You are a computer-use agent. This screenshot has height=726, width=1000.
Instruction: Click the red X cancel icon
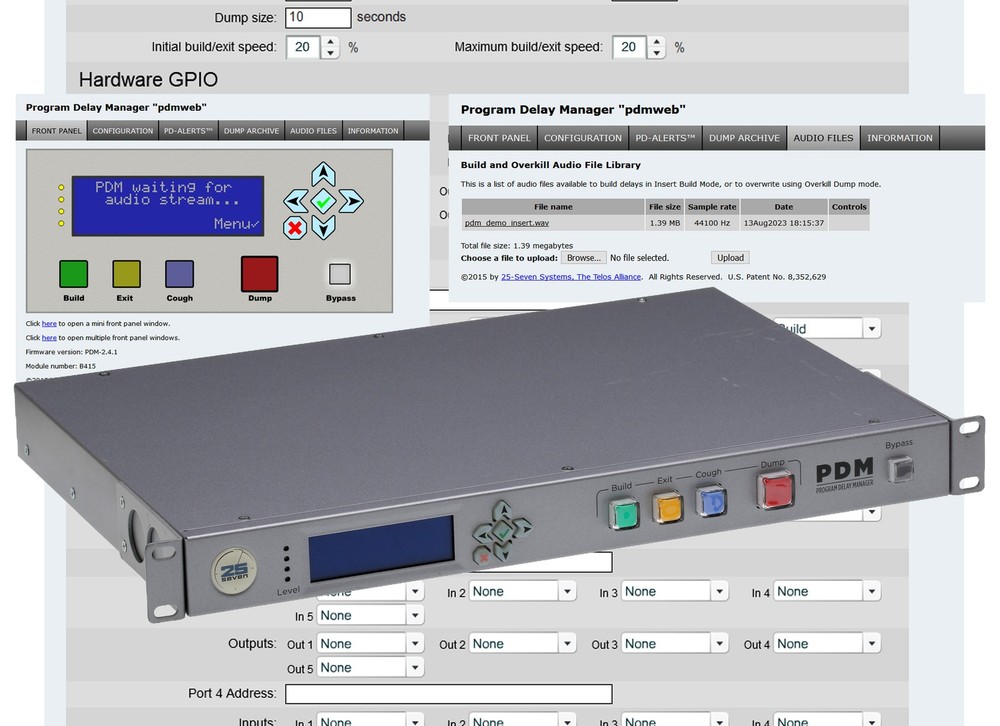pos(297,227)
